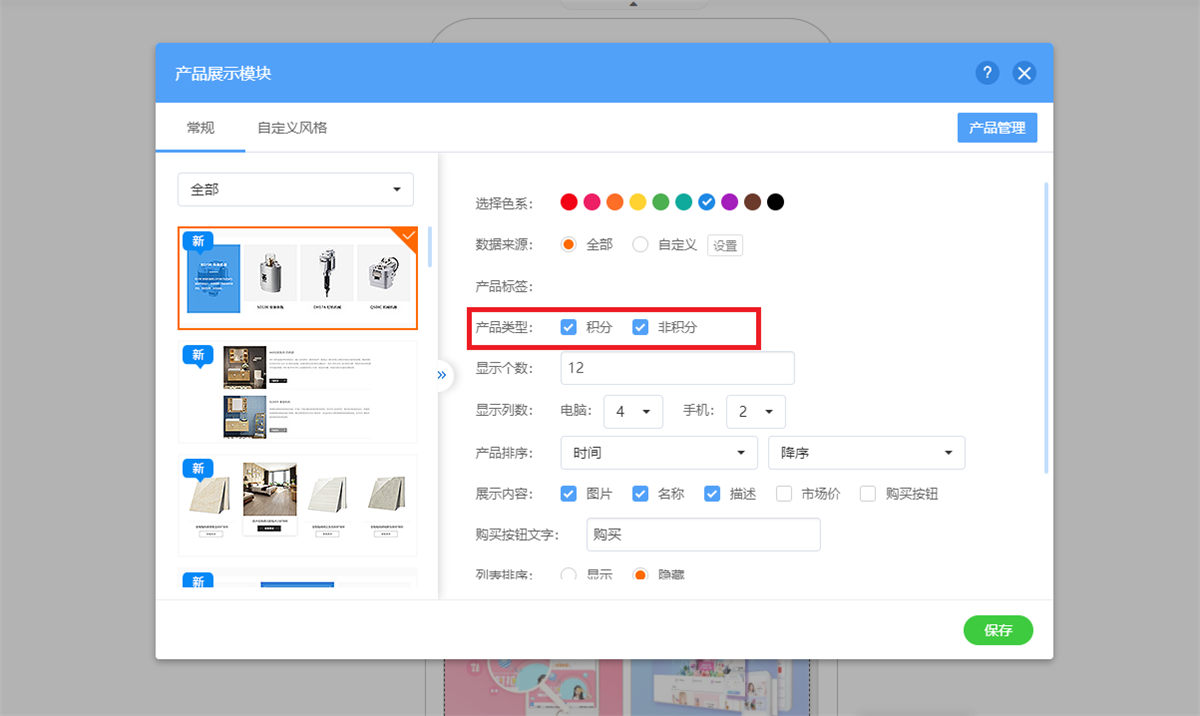Select the third template with tile products
The width and height of the screenshot is (1200, 716).
(x=298, y=505)
